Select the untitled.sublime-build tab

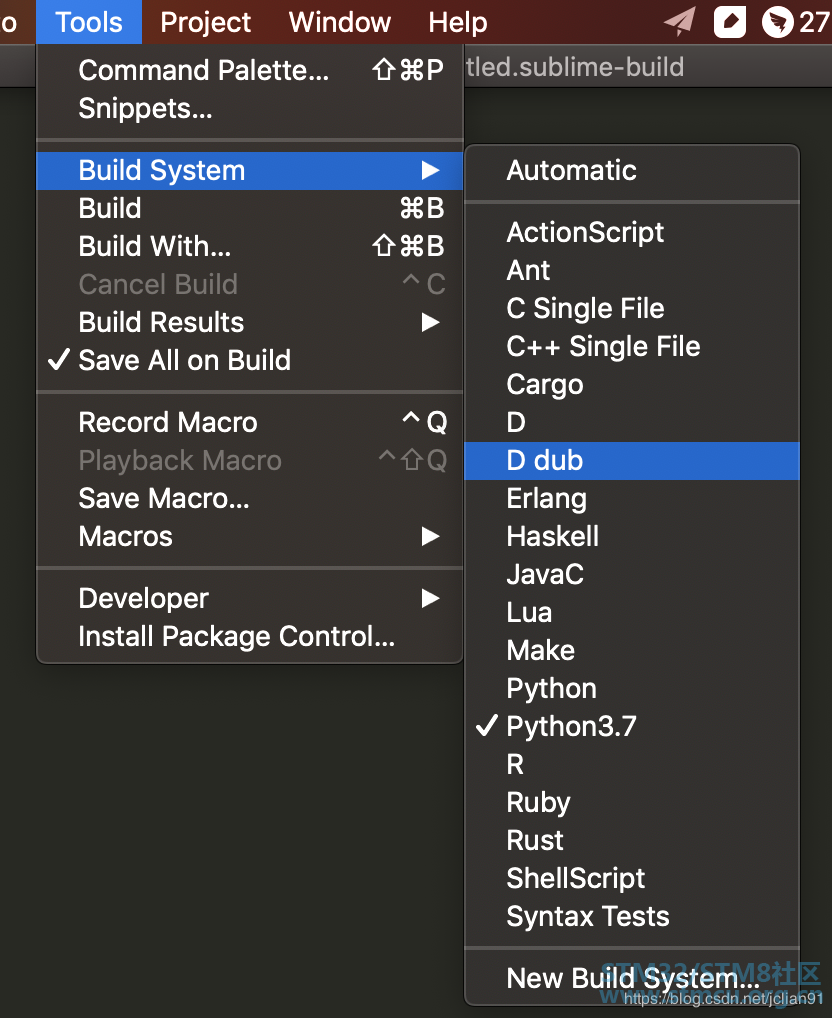click(575, 67)
